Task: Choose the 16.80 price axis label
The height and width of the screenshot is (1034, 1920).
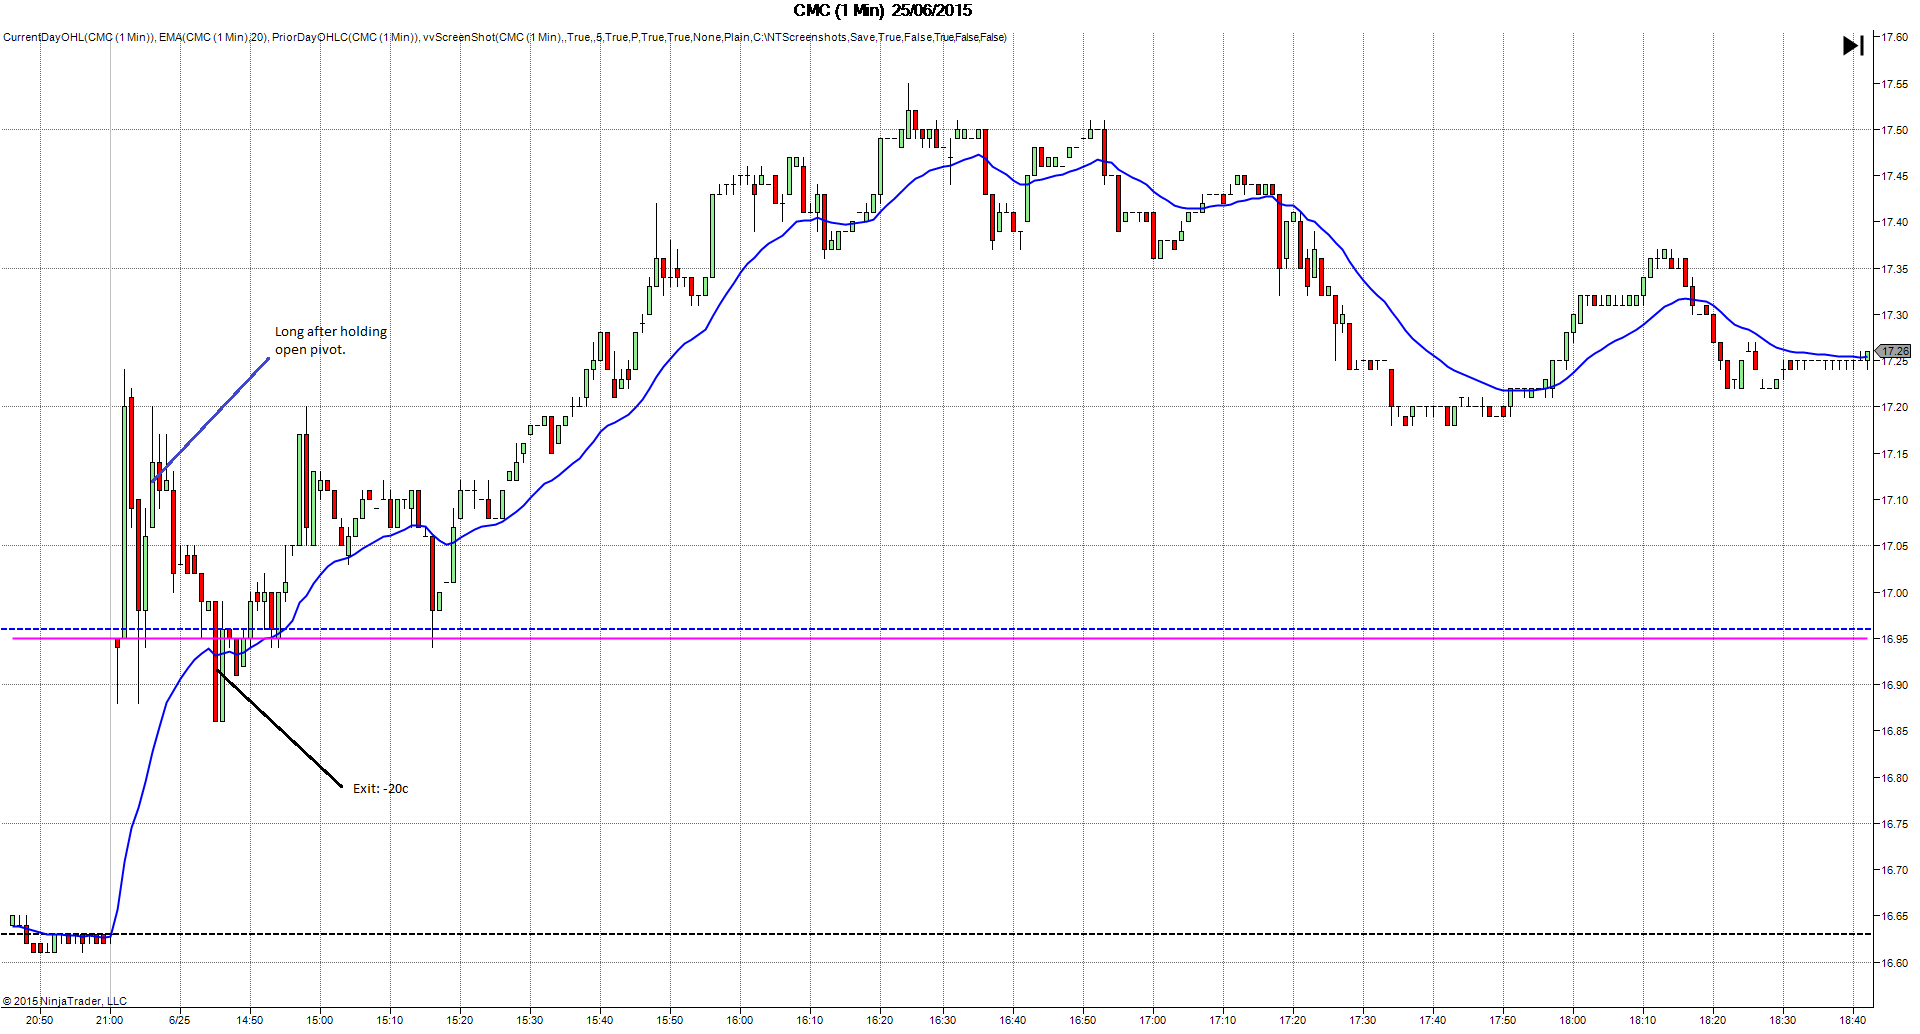Action: point(1894,778)
